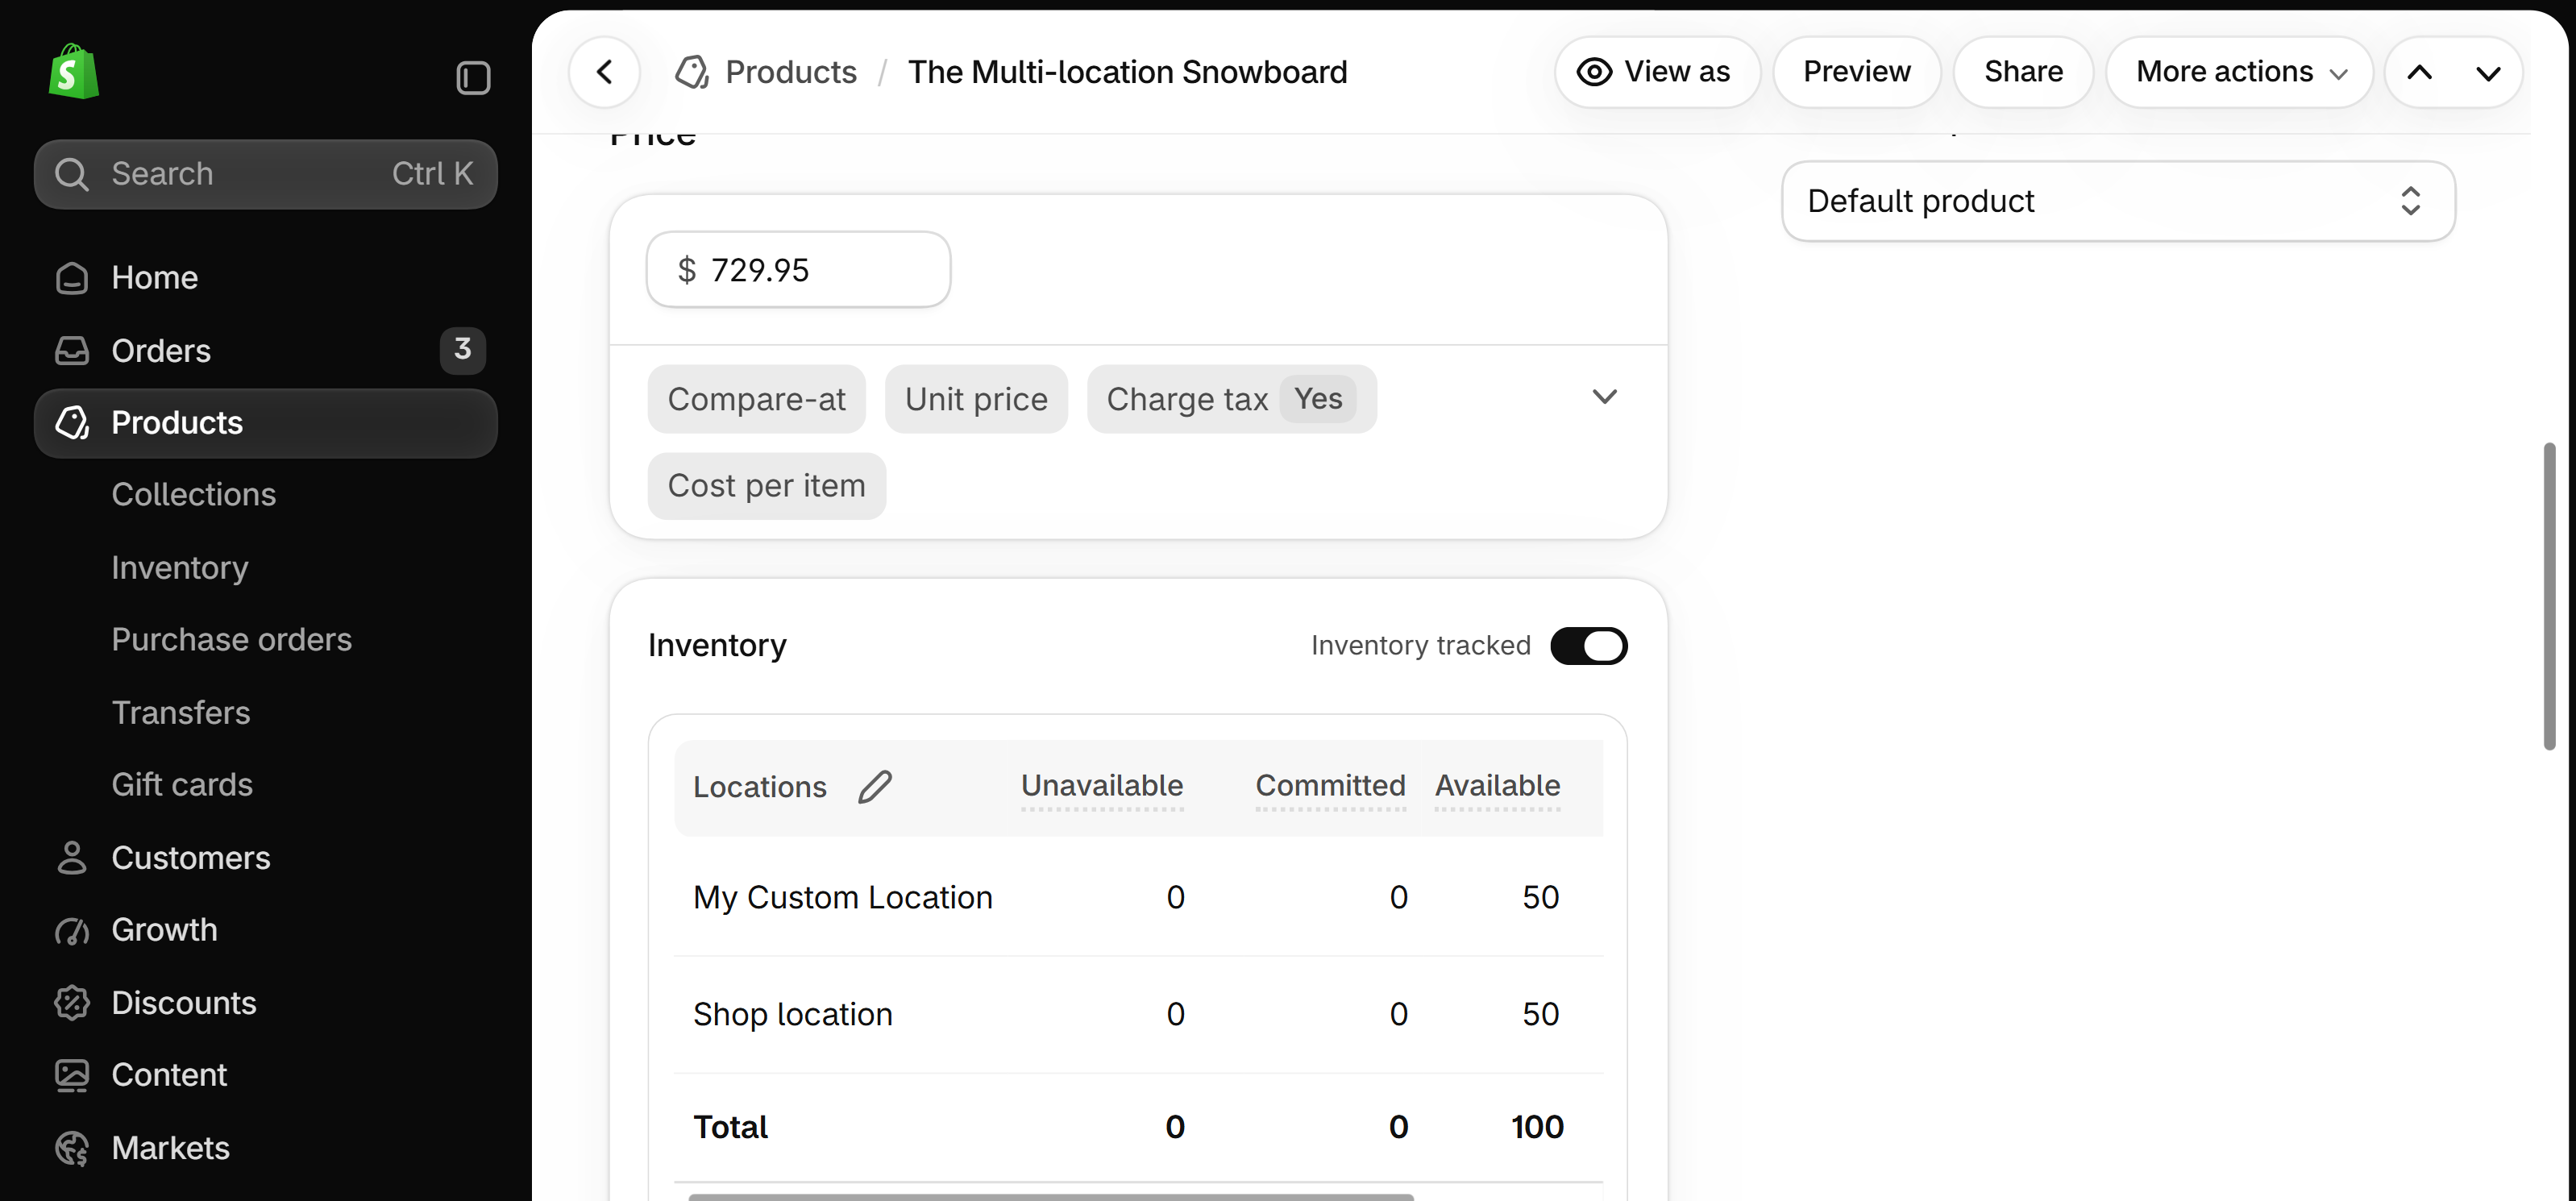This screenshot has height=1201, width=2576.
Task: Open Transfers in the sidebar
Action: 181,713
